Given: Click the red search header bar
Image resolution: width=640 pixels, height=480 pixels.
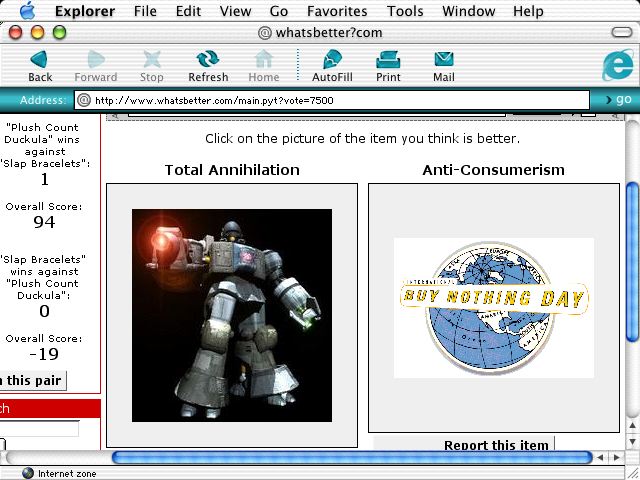Looking at the screenshot, I should 50,409.
